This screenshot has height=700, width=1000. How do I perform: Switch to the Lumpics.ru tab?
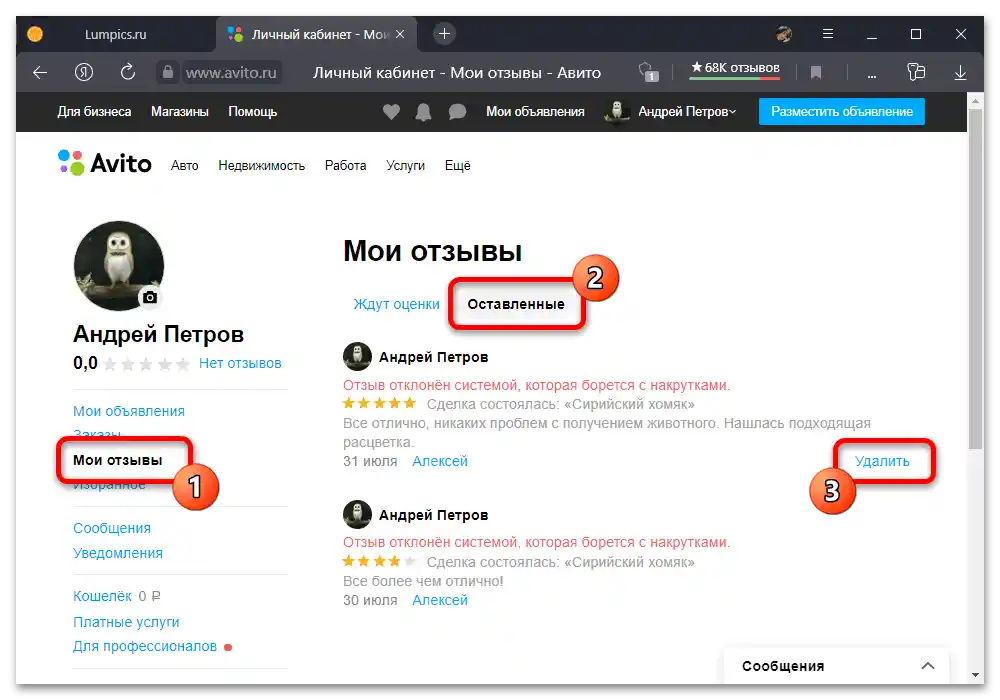click(115, 34)
